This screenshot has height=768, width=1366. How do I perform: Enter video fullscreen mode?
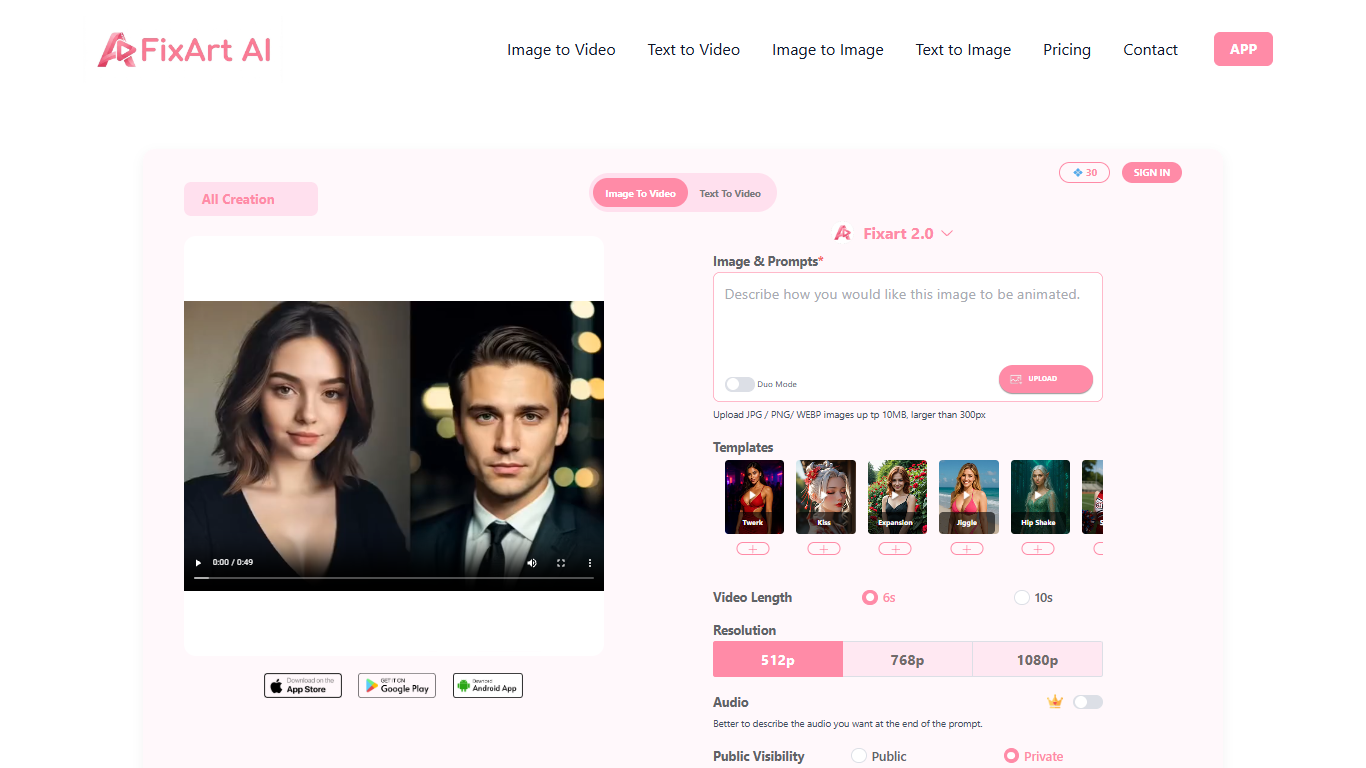pyautogui.click(x=561, y=563)
